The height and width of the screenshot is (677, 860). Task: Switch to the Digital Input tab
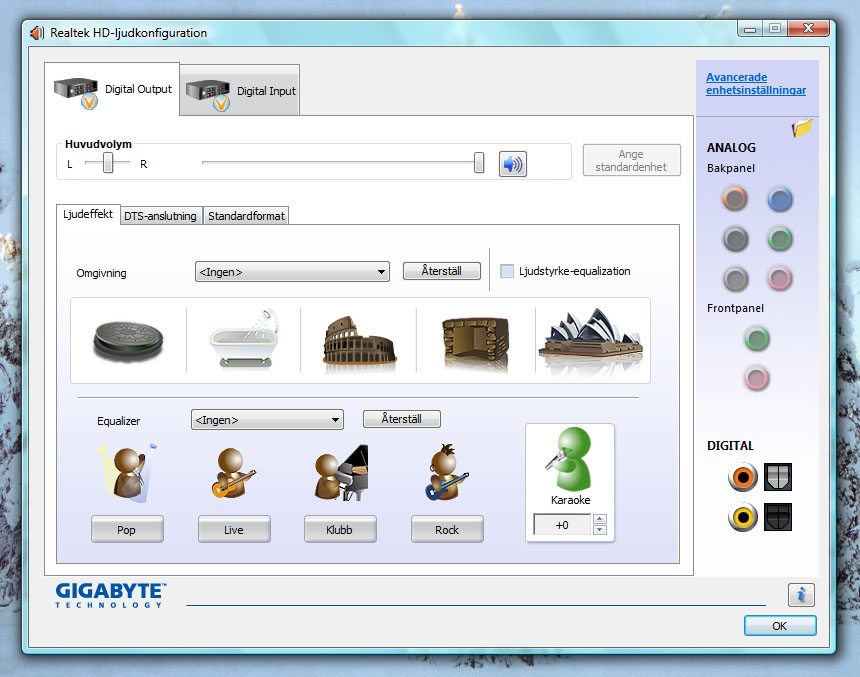[240, 91]
